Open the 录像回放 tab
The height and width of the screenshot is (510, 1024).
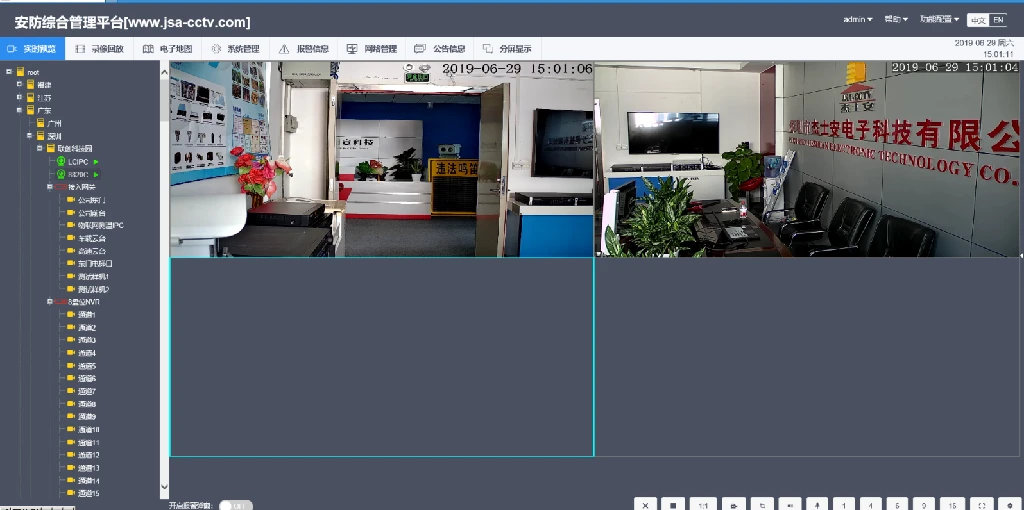coord(100,49)
